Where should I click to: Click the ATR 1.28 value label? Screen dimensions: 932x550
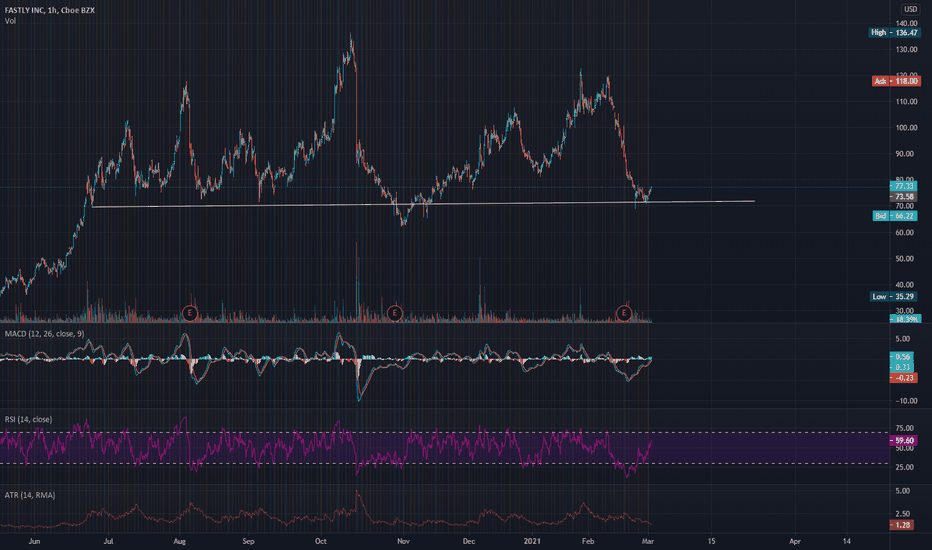coord(902,525)
